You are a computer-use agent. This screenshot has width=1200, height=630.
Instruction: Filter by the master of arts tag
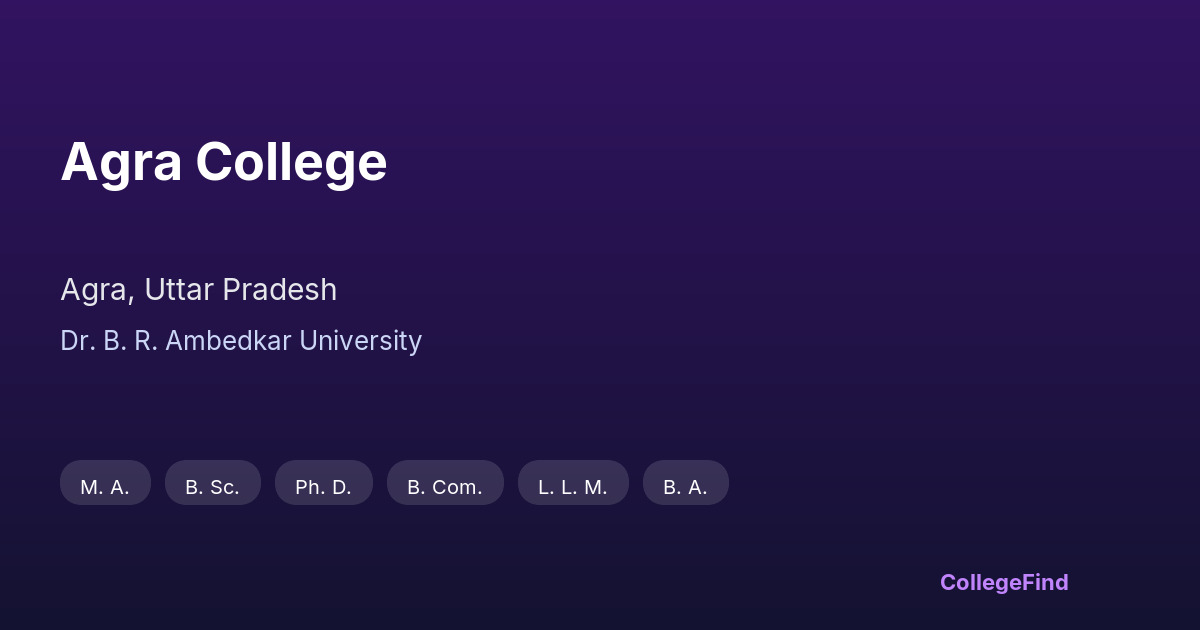click(105, 483)
